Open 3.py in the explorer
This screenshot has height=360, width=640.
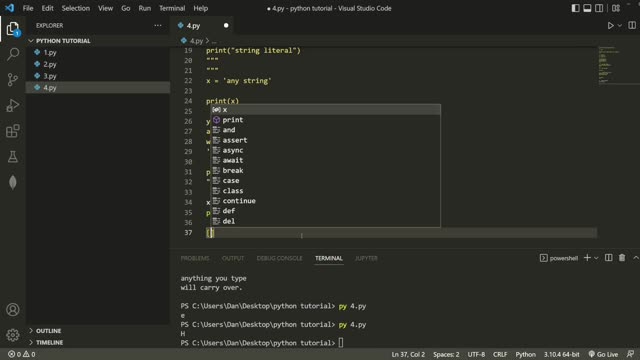pyautogui.click(x=98, y=76)
